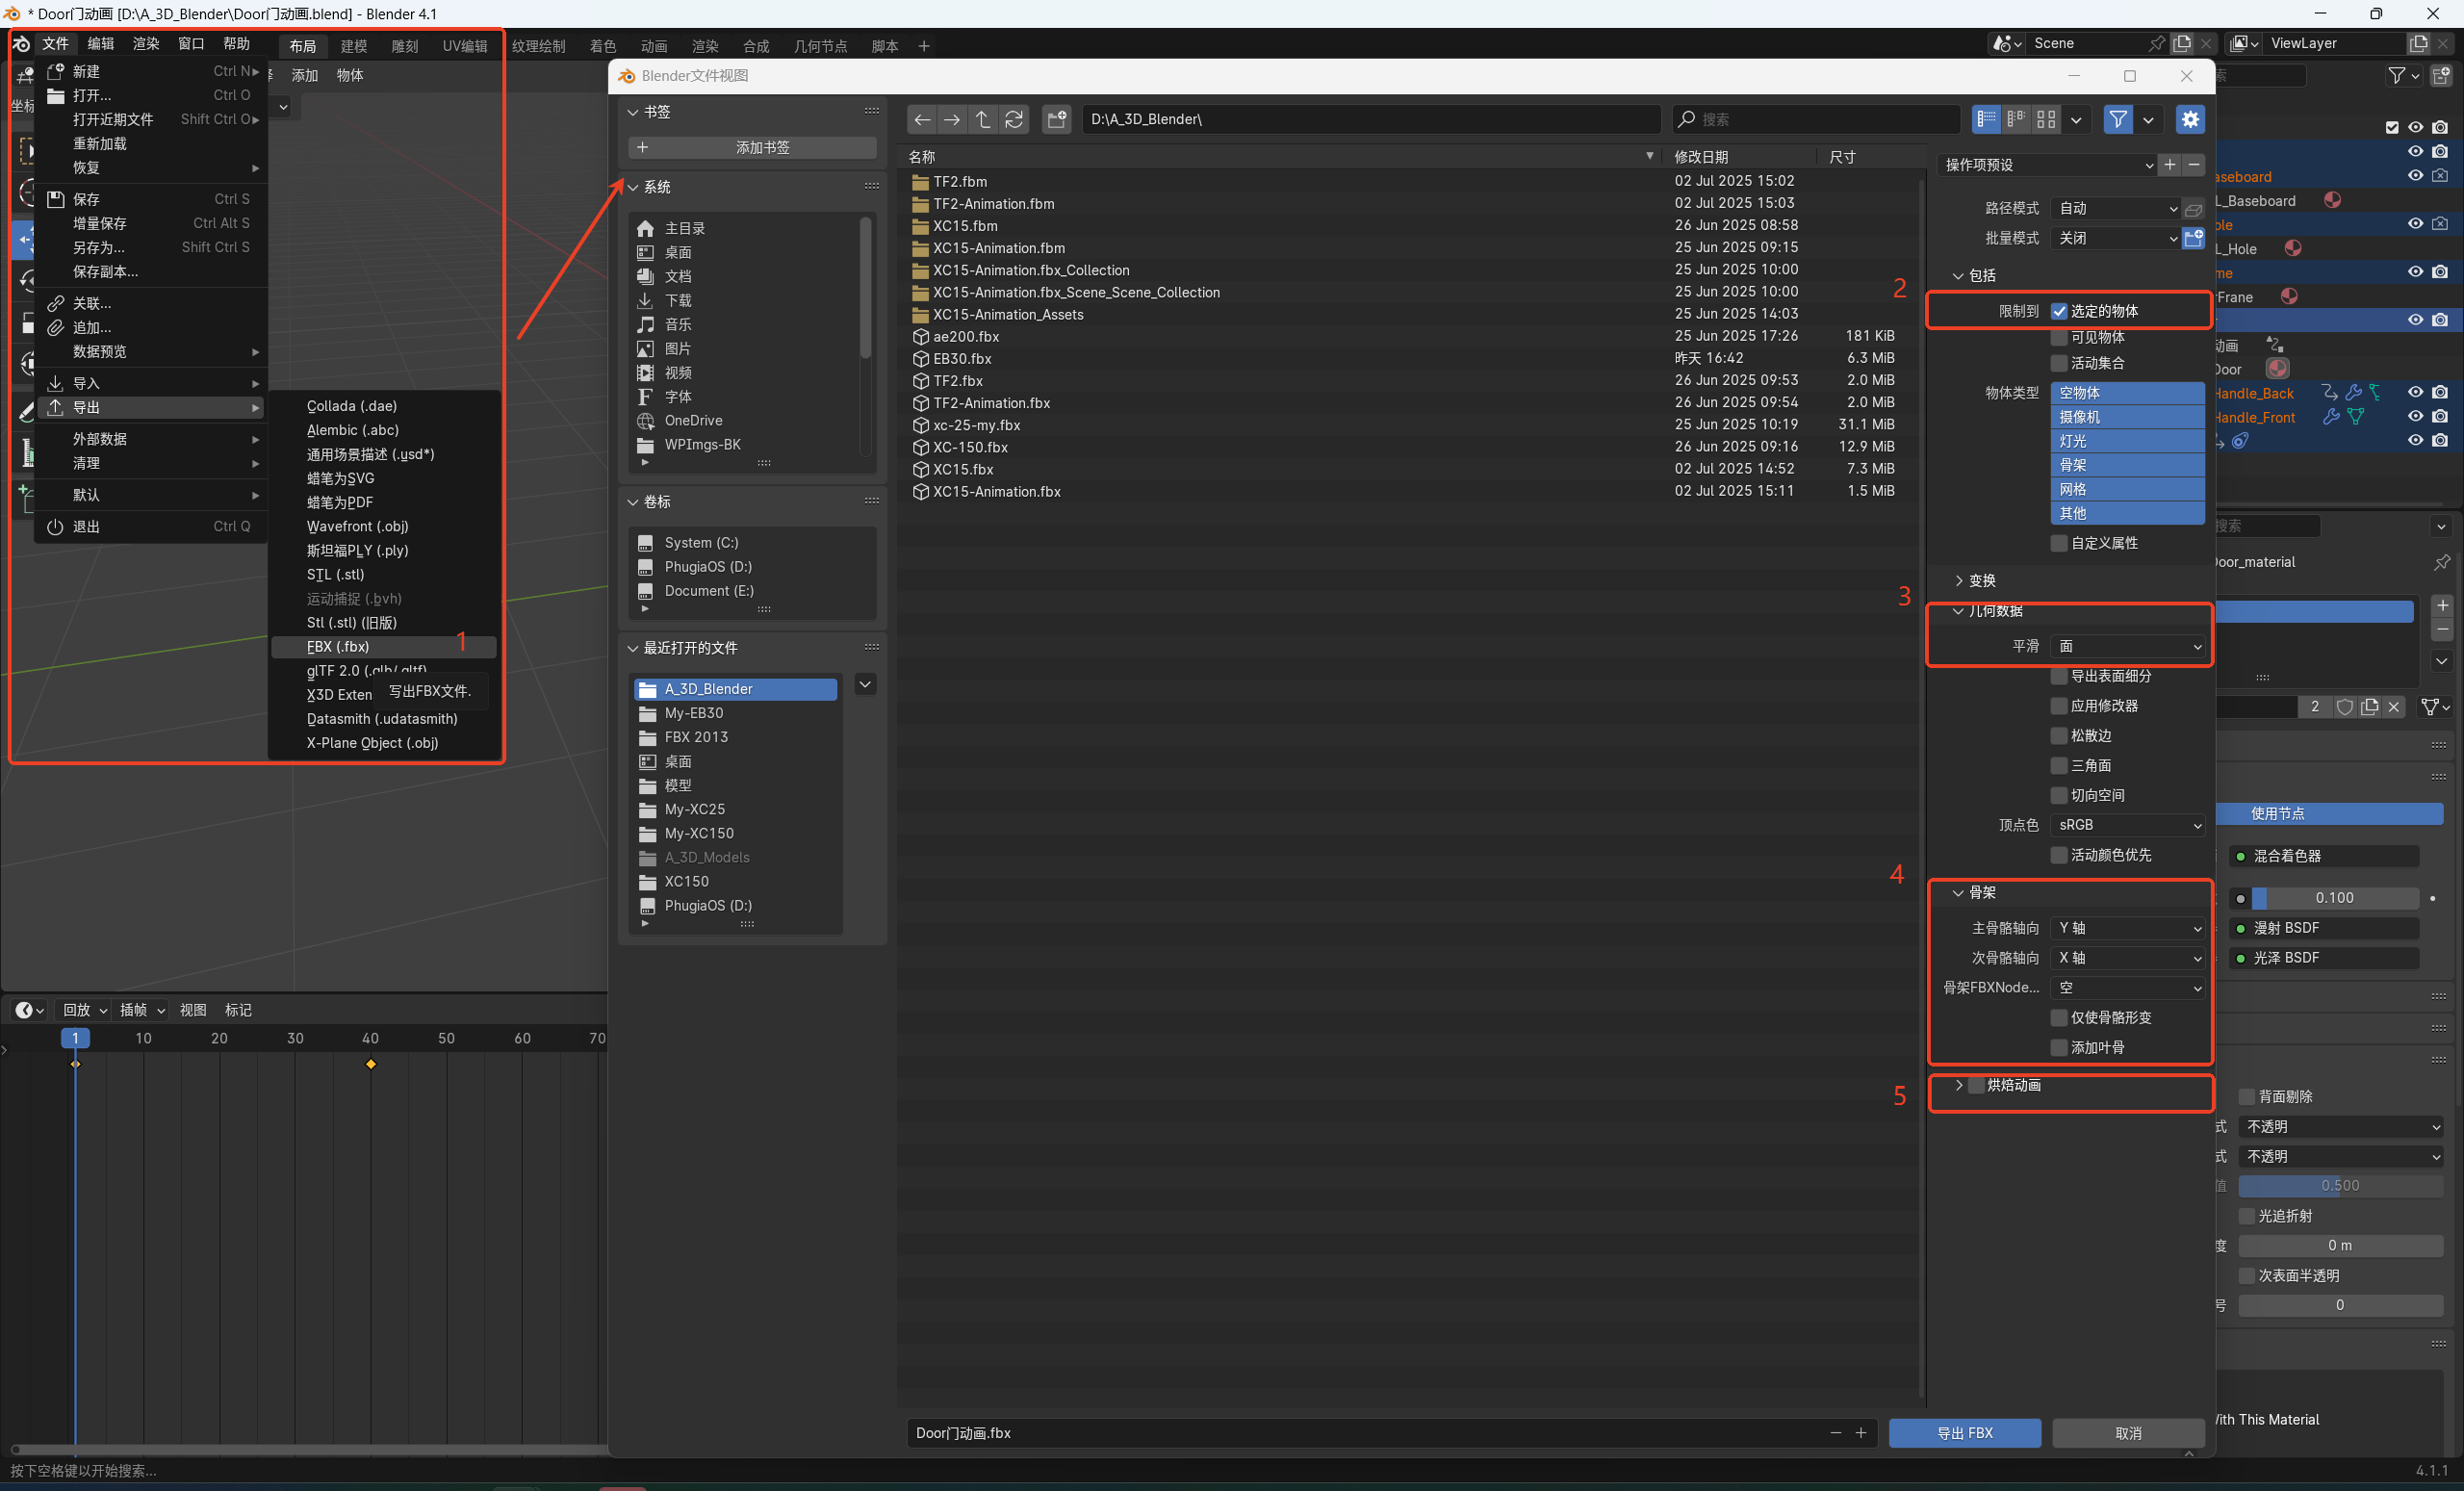This screenshot has height=1491, width=2464.
Task: Enable 三角面 checkbox
Action: coord(2059,766)
